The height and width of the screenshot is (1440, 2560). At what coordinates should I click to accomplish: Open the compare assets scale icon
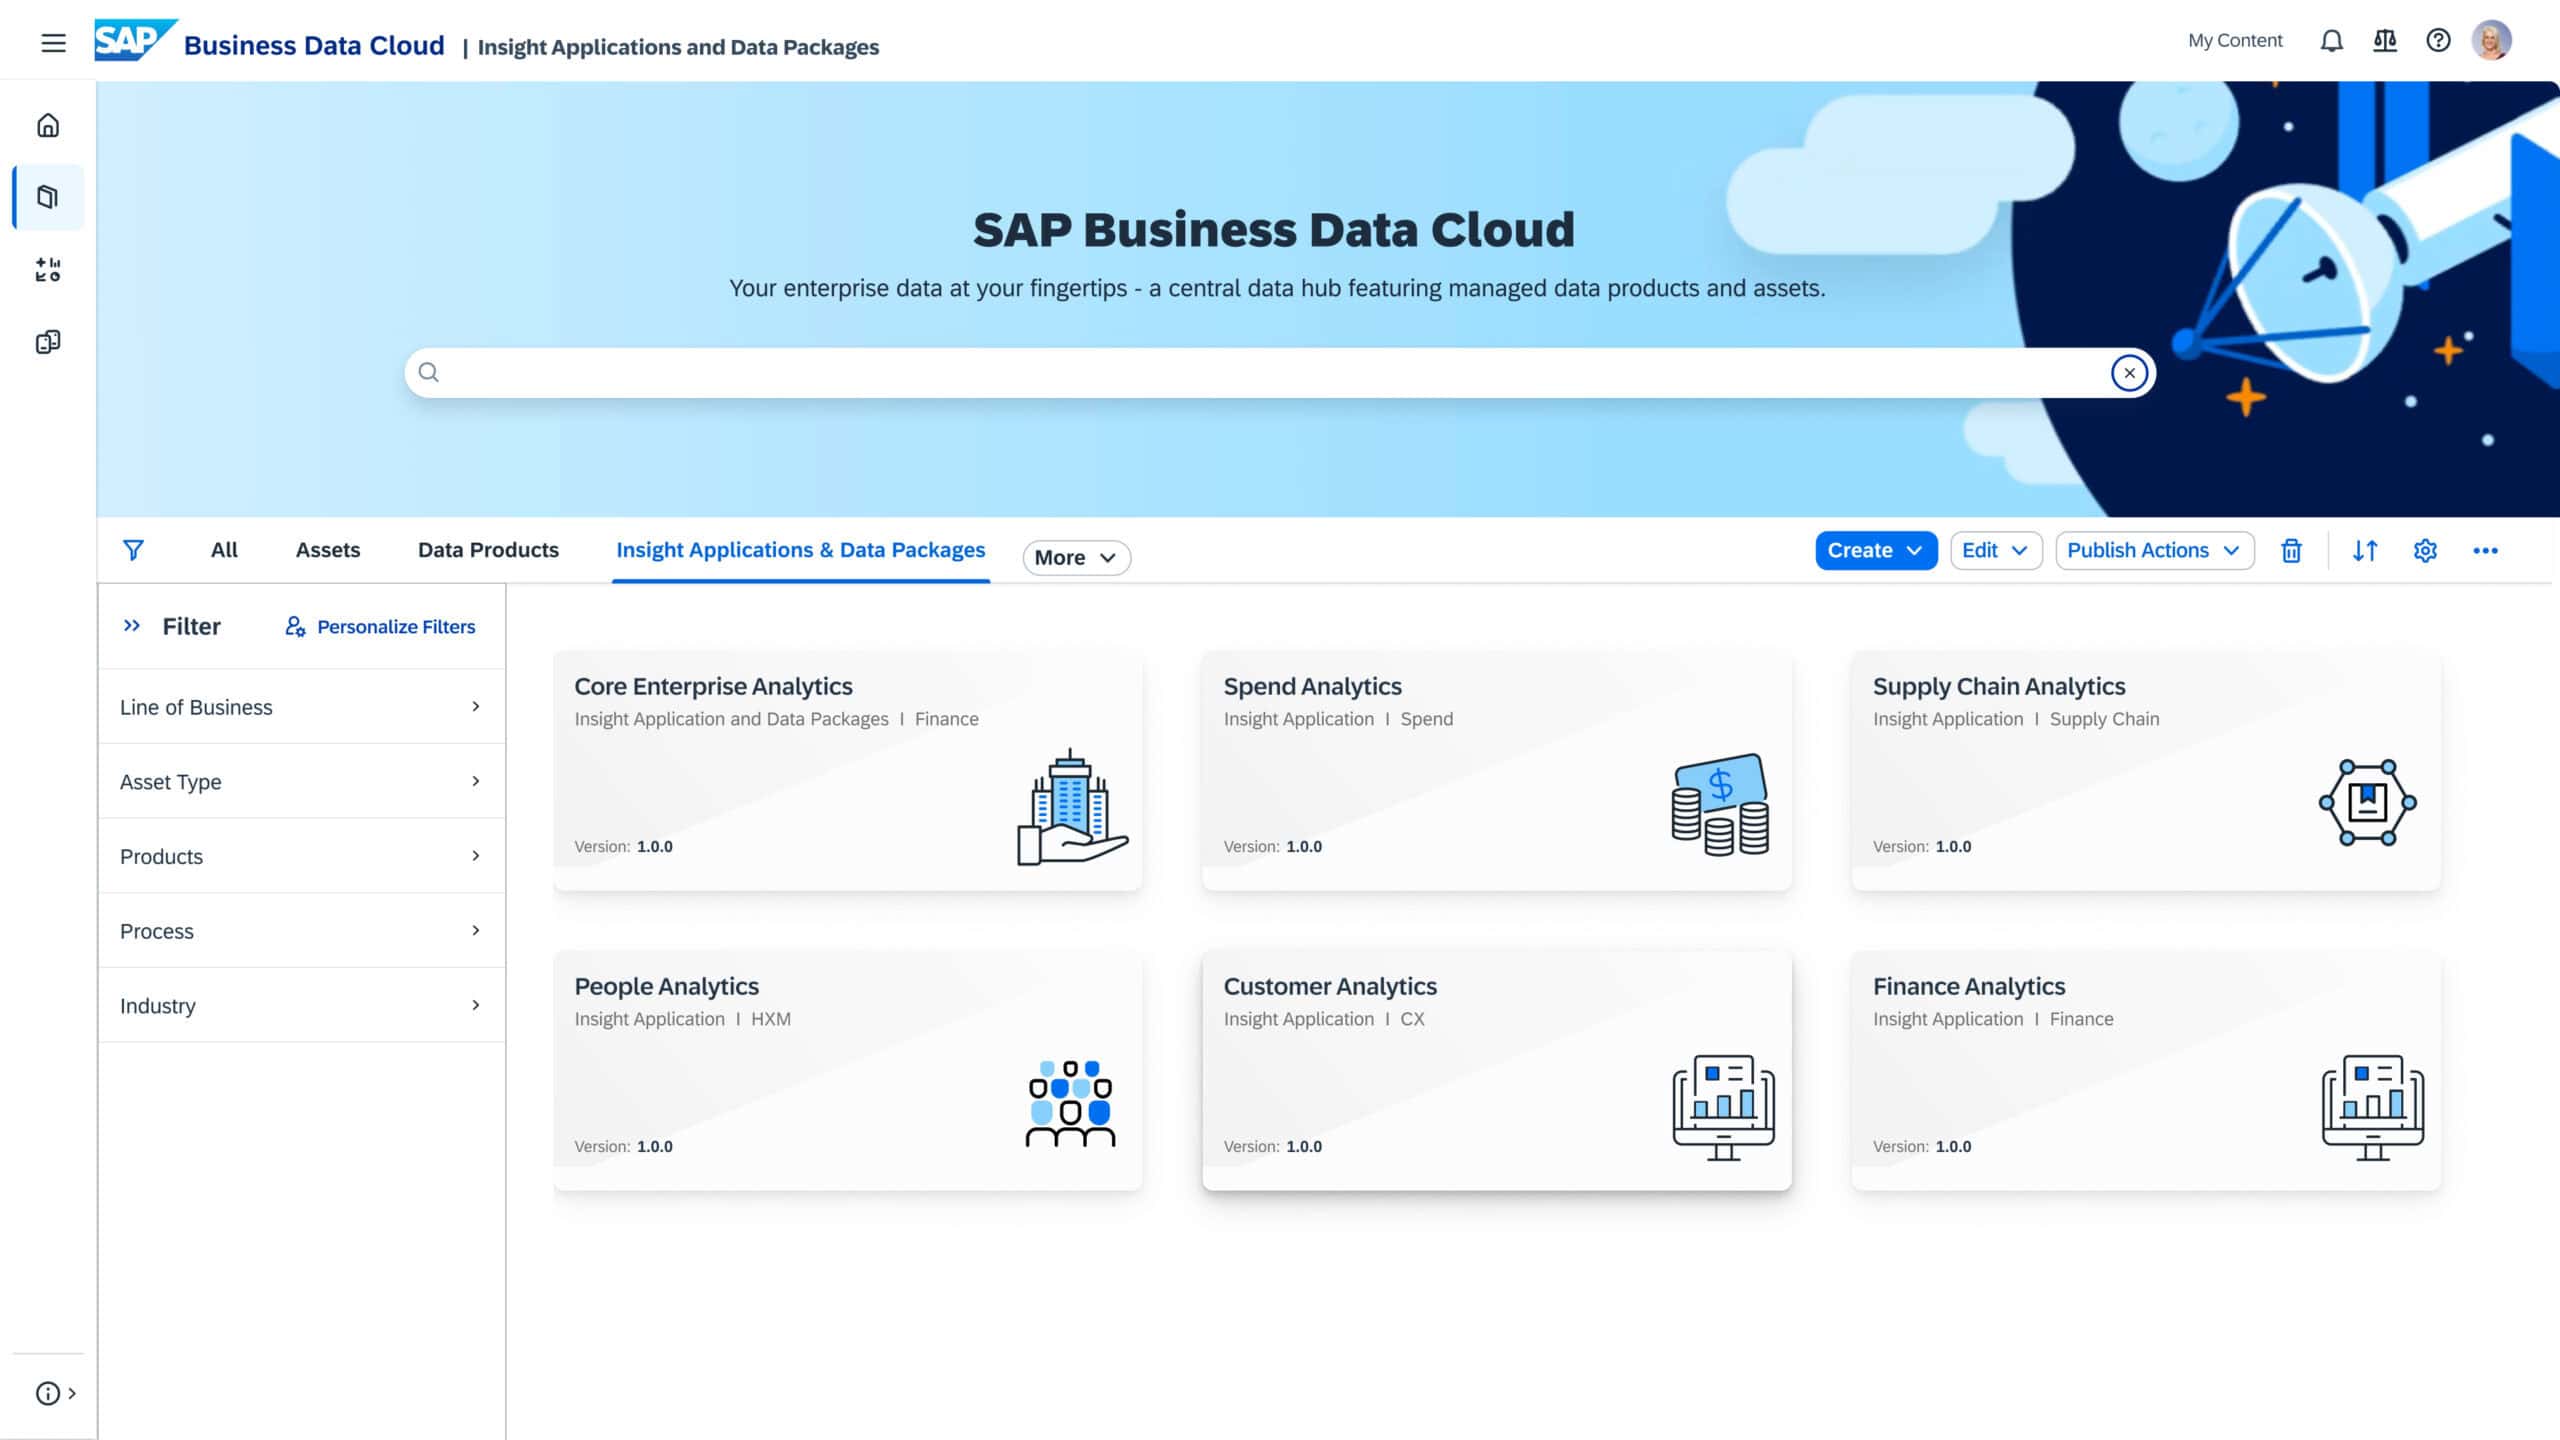[x=2385, y=40]
